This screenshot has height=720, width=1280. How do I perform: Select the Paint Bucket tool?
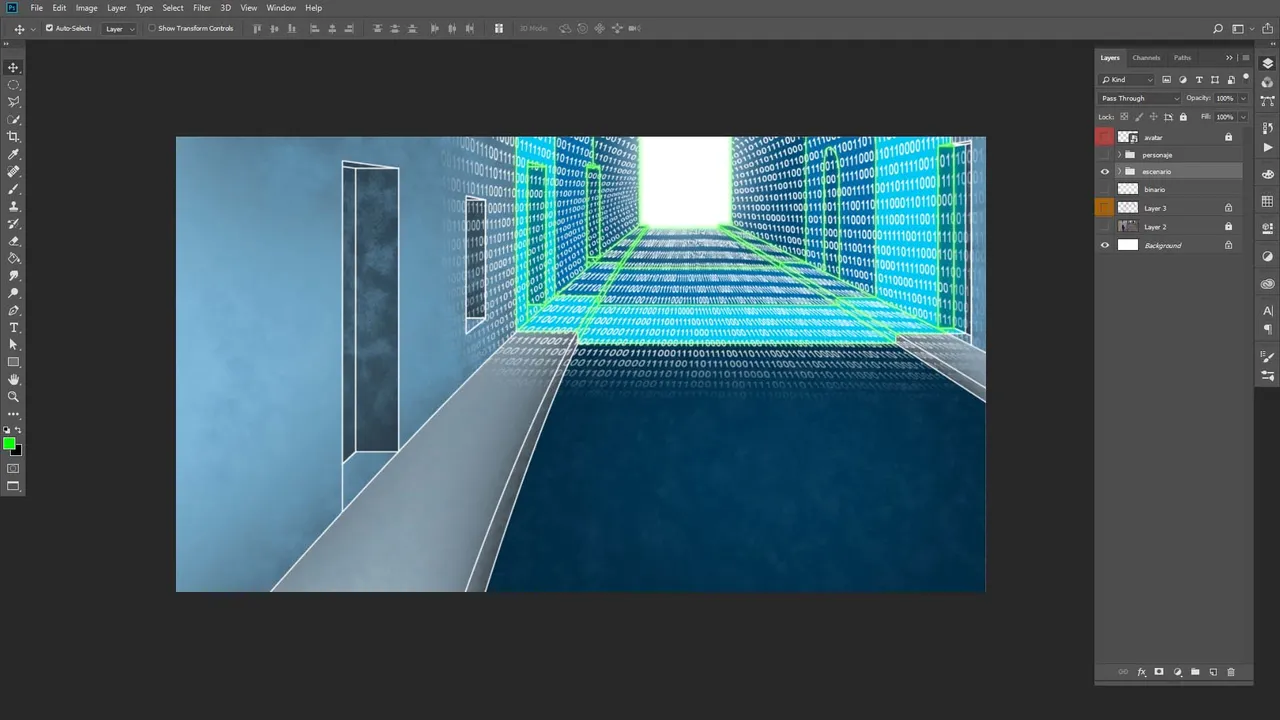13,258
